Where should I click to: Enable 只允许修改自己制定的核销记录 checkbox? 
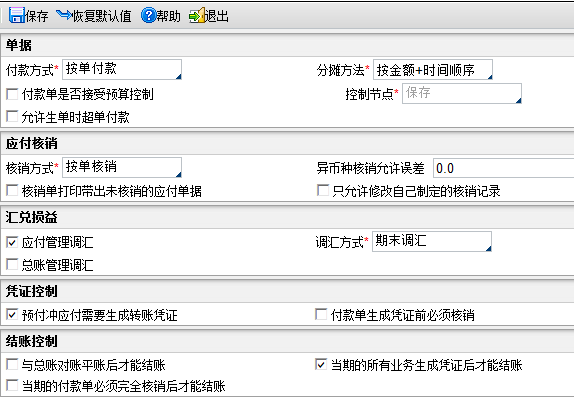(x=323, y=190)
